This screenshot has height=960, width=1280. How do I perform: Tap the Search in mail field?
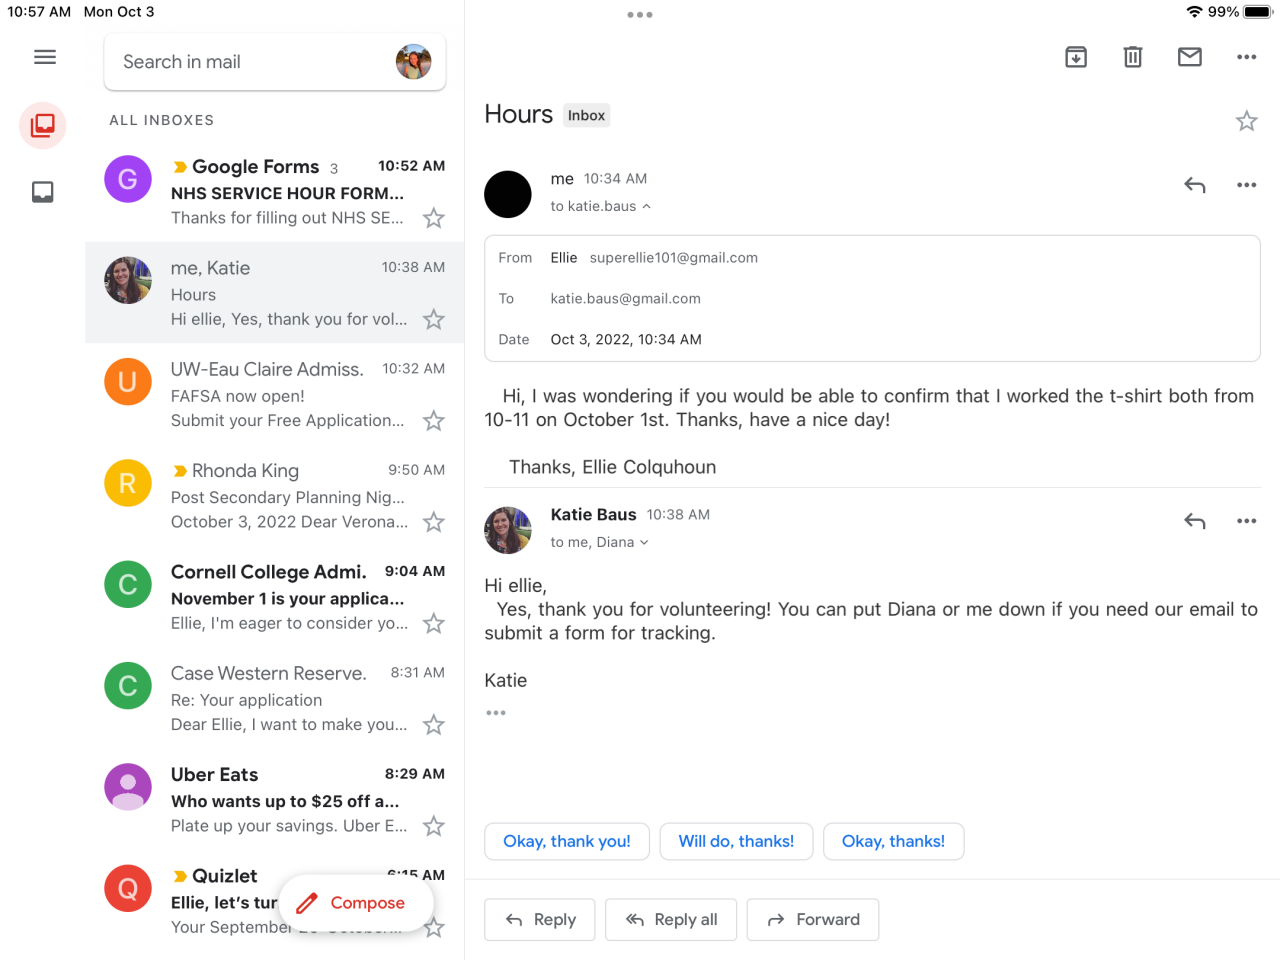point(250,62)
